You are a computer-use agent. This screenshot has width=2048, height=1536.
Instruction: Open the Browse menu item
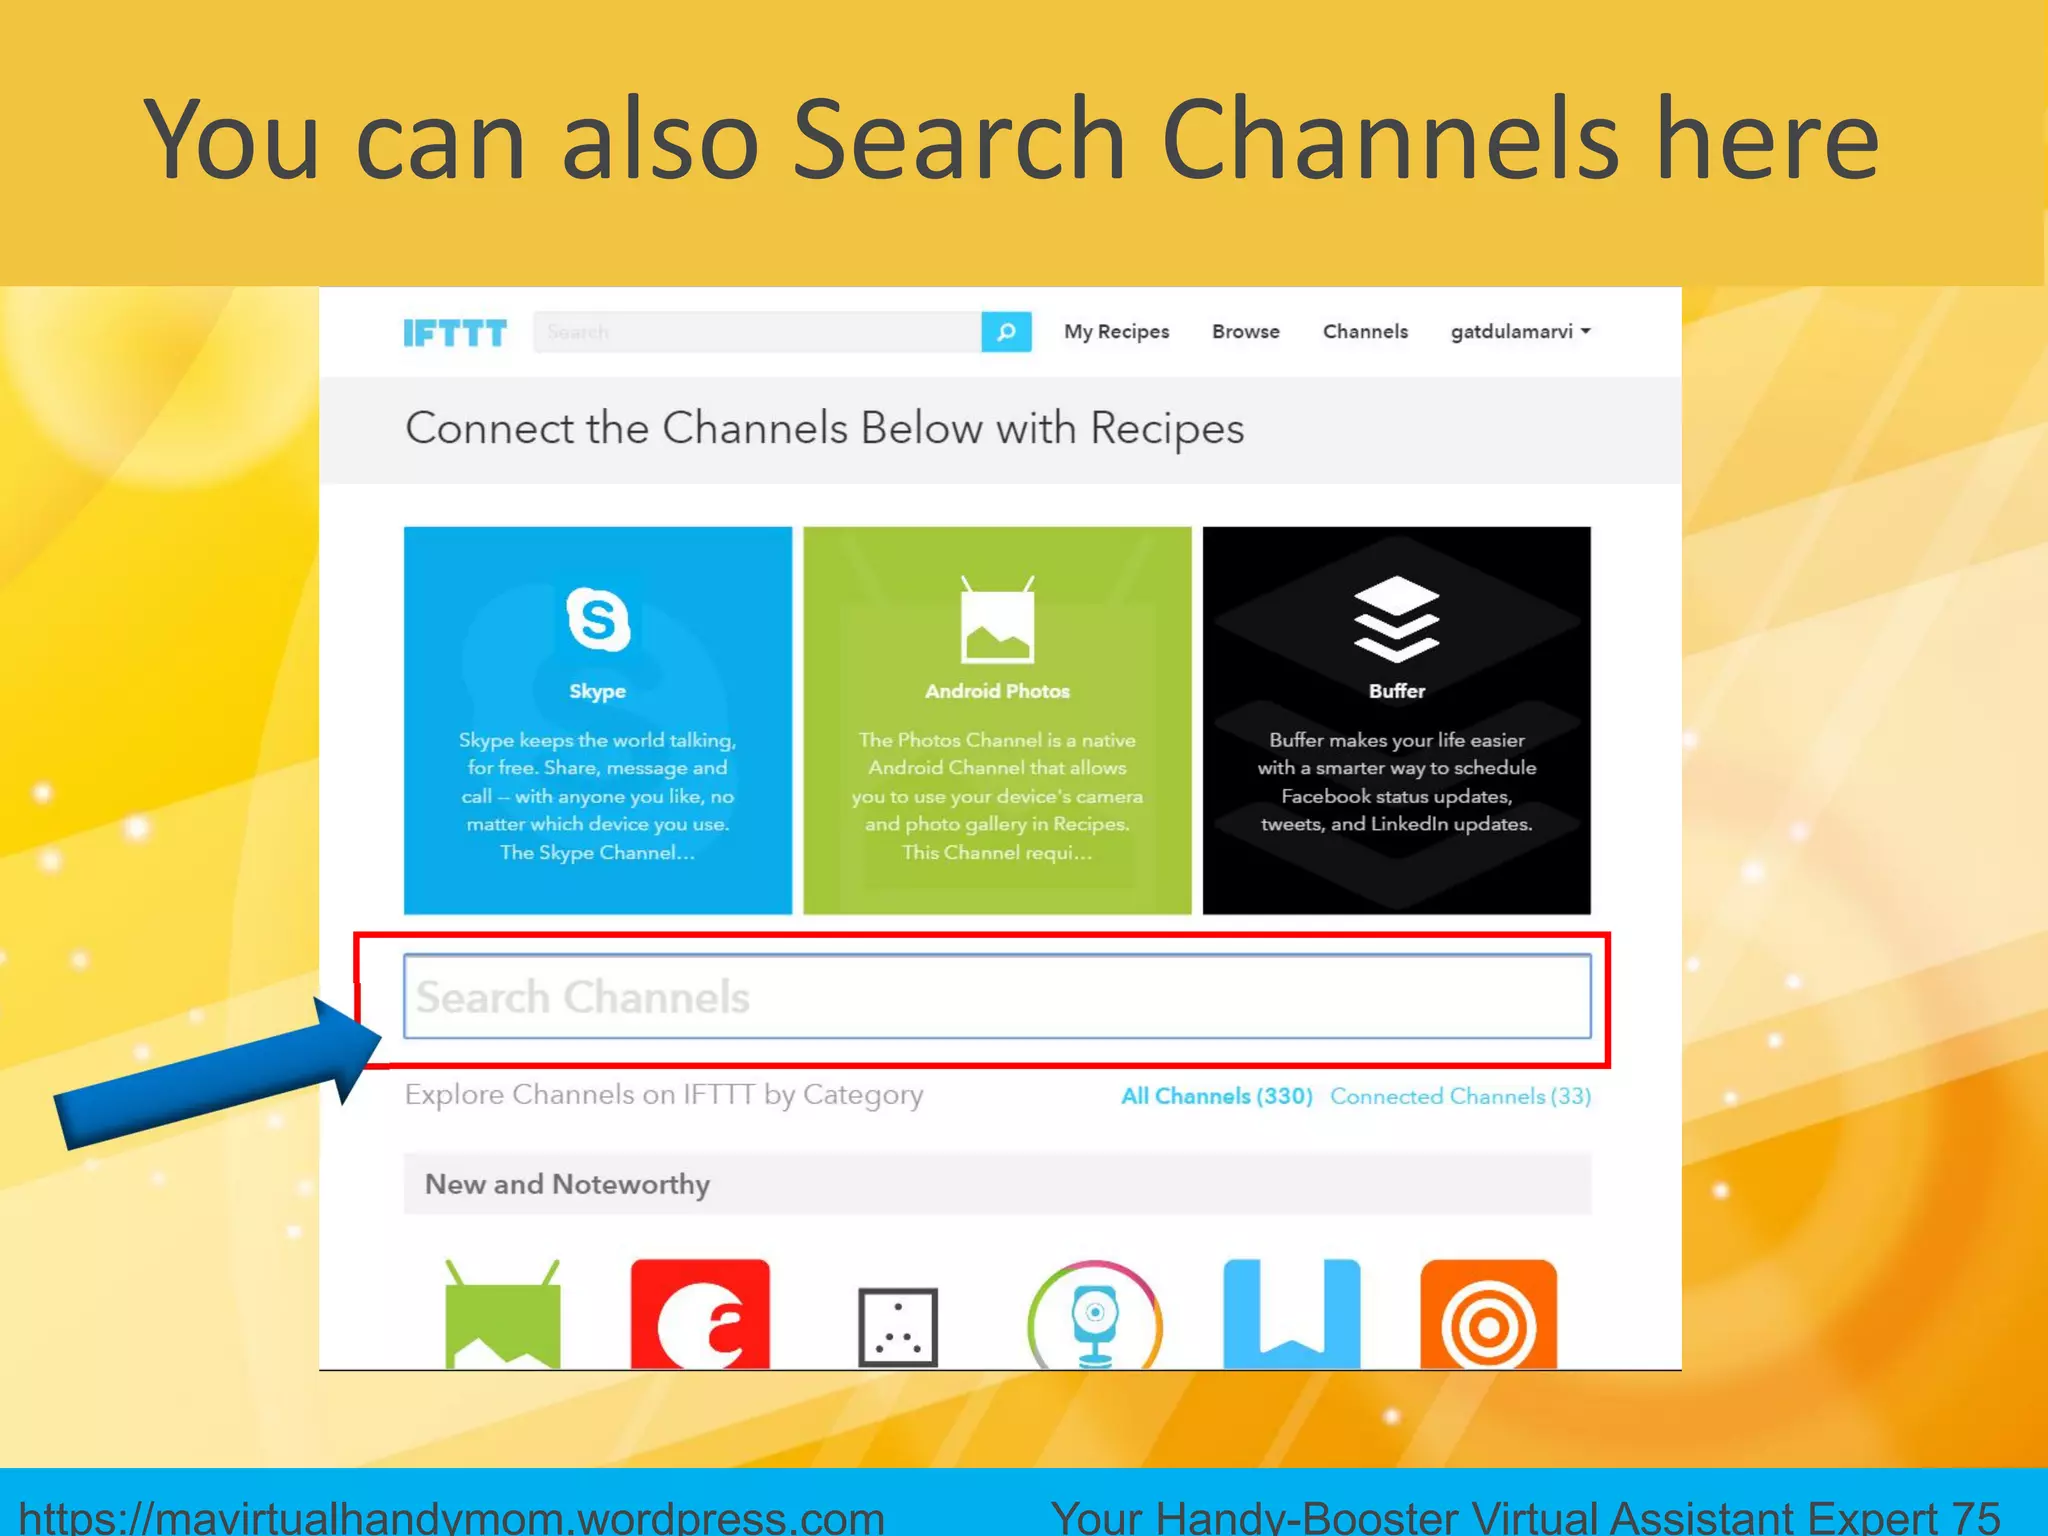[1245, 332]
